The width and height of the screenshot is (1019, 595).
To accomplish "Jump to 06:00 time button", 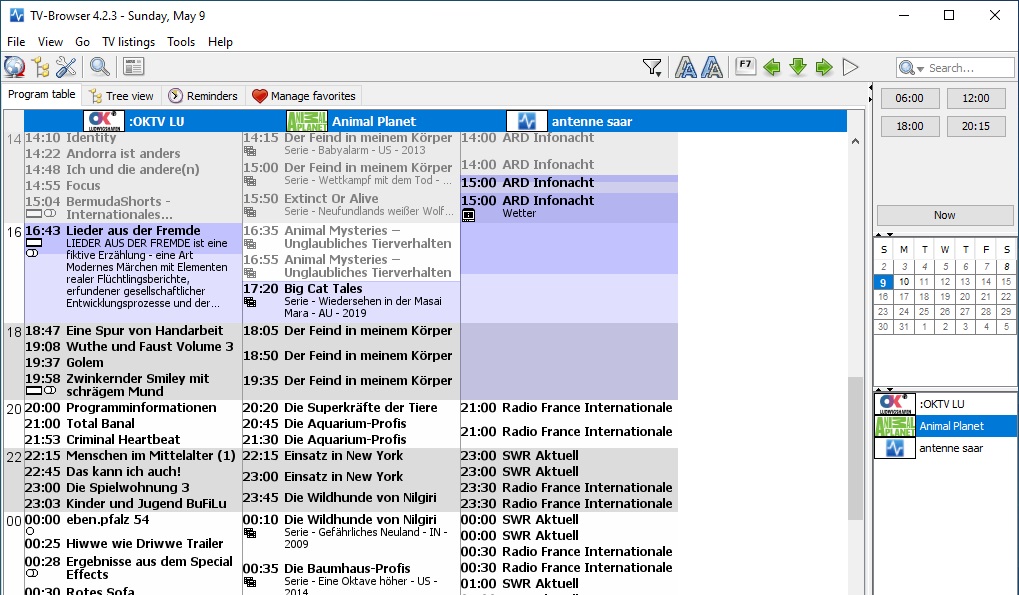I will 909,98.
